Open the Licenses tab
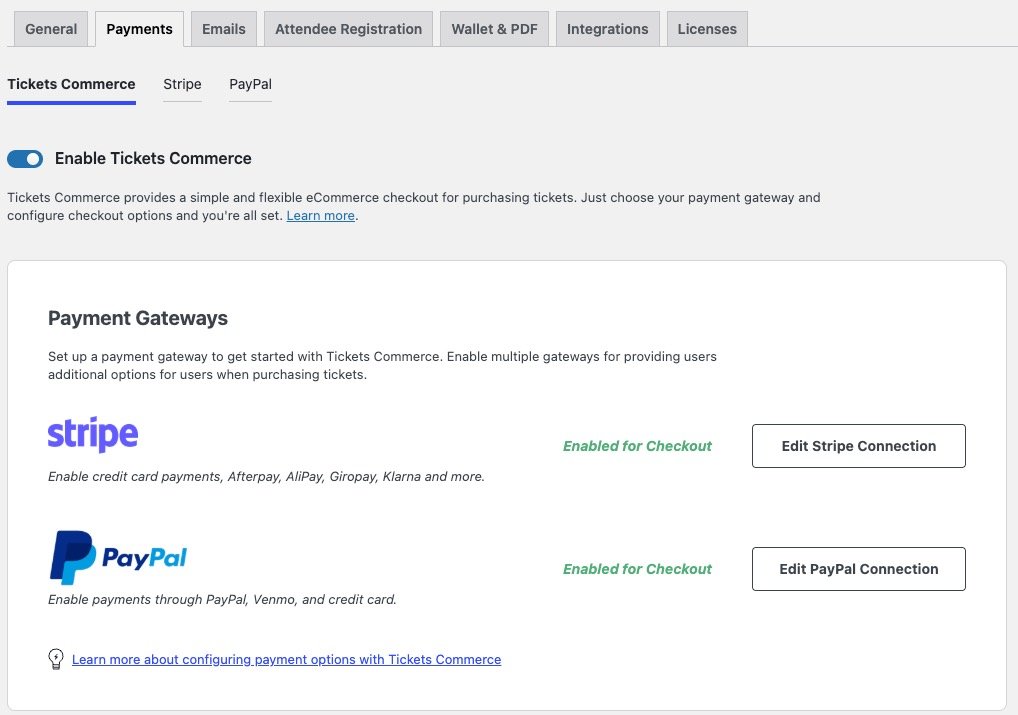 coord(707,29)
